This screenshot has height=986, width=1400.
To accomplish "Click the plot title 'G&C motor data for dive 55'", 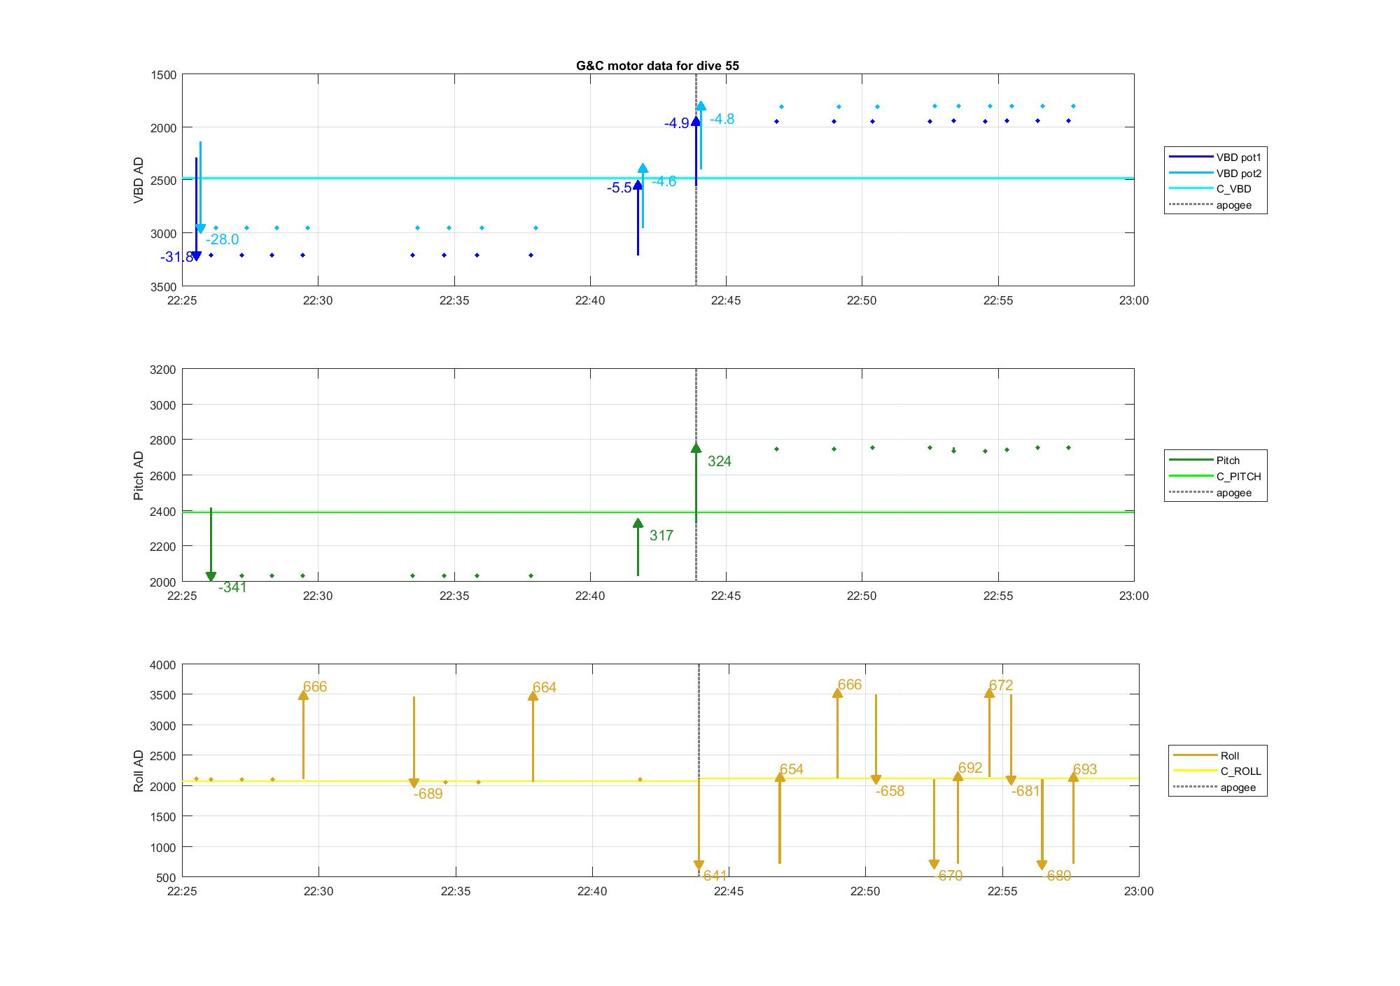I will tap(657, 65).
